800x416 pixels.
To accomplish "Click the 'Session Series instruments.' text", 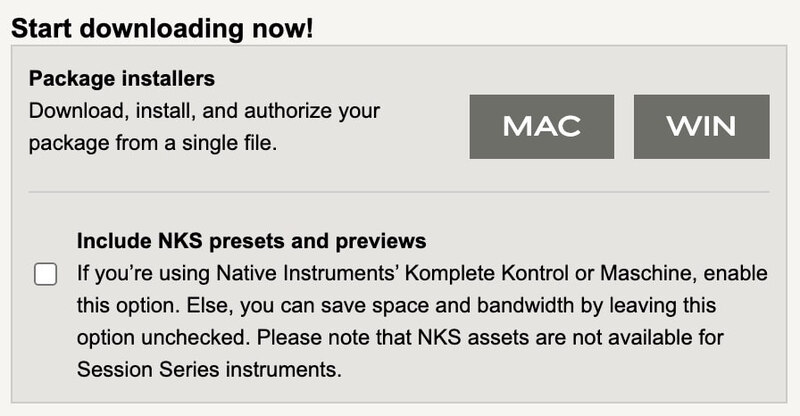I will point(209,369).
